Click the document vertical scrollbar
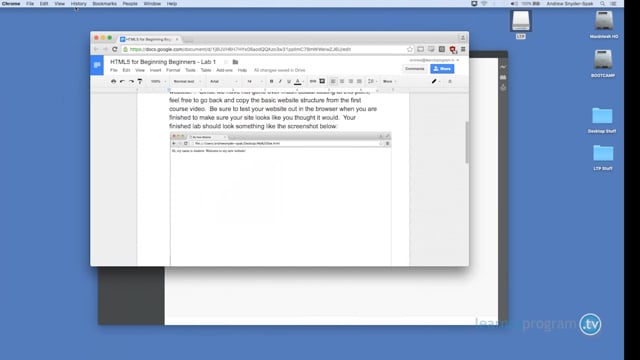The image size is (640, 360). tap(467, 142)
